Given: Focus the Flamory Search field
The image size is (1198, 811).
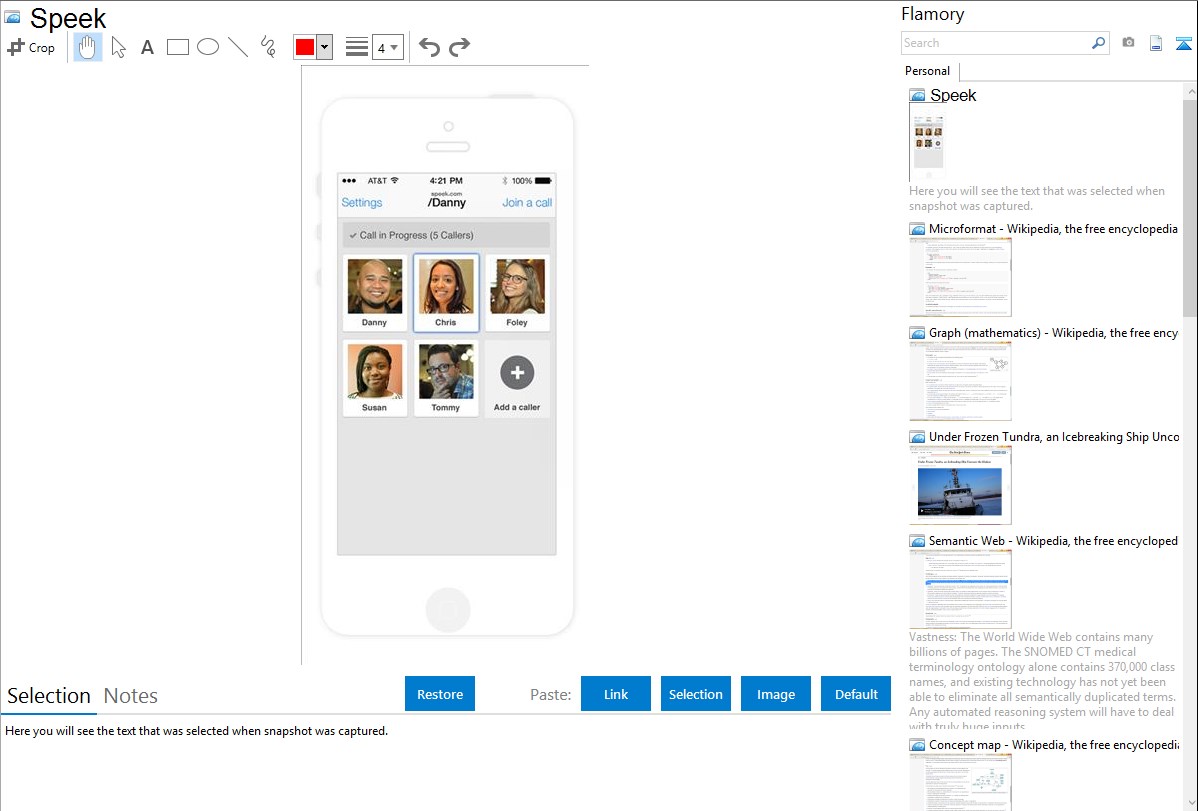Looking at the screenshot, I should click(x=996, y=43).
